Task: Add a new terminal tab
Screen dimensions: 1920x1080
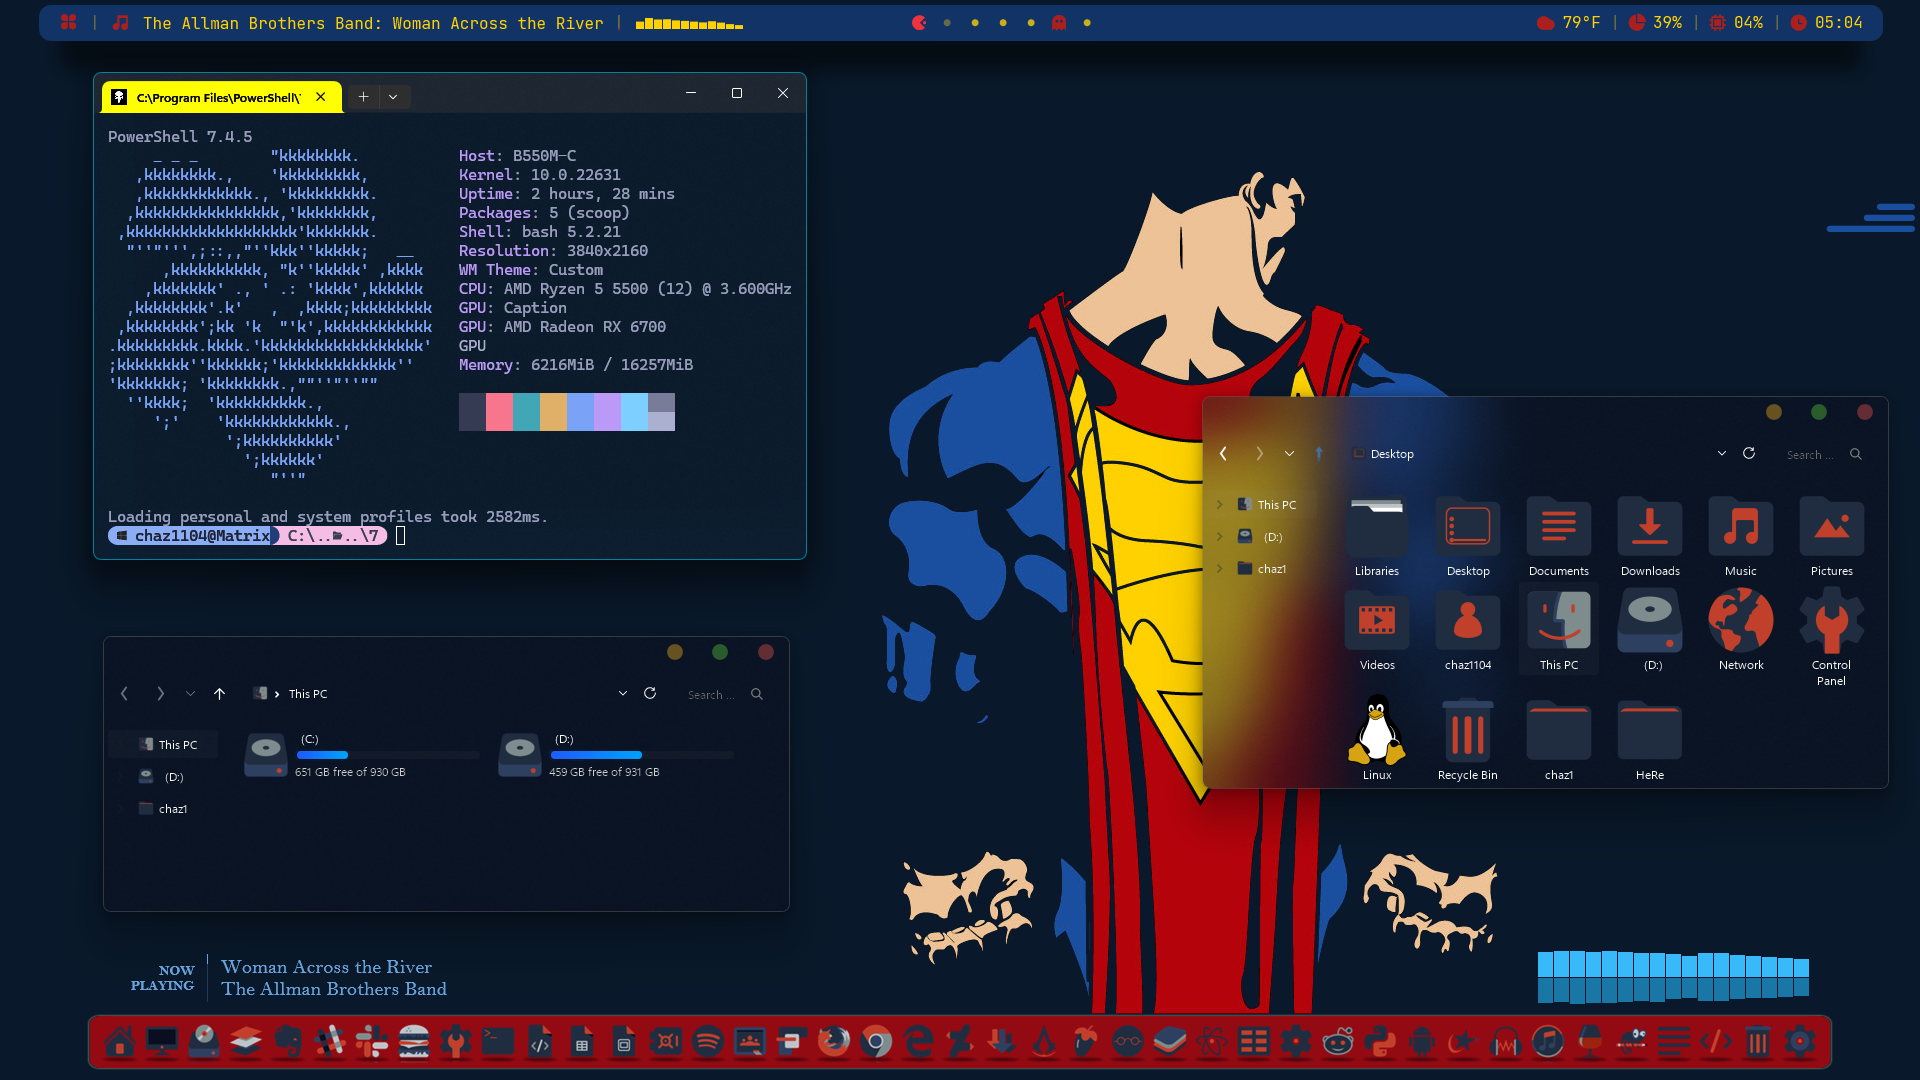Action: tap(364, 97)
